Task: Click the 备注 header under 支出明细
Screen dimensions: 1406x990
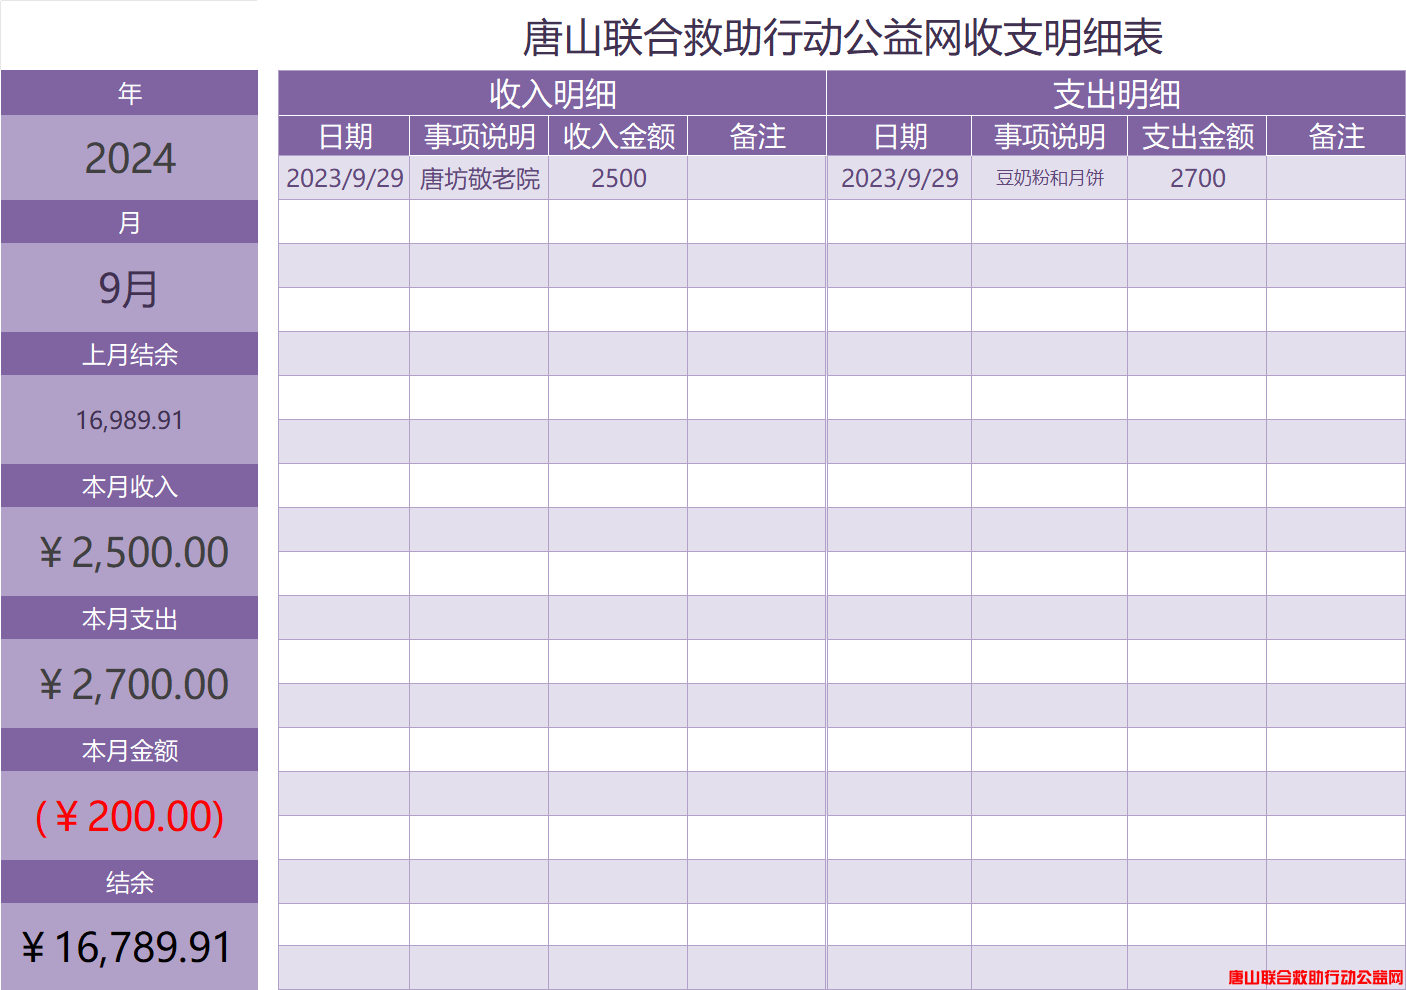Action: coord(1336,137)
